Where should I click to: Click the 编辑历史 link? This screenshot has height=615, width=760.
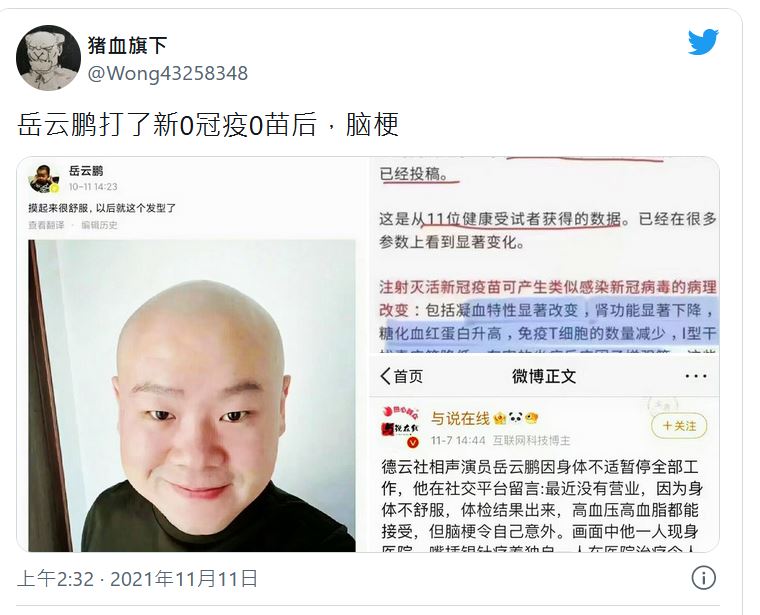coord(99,225)
